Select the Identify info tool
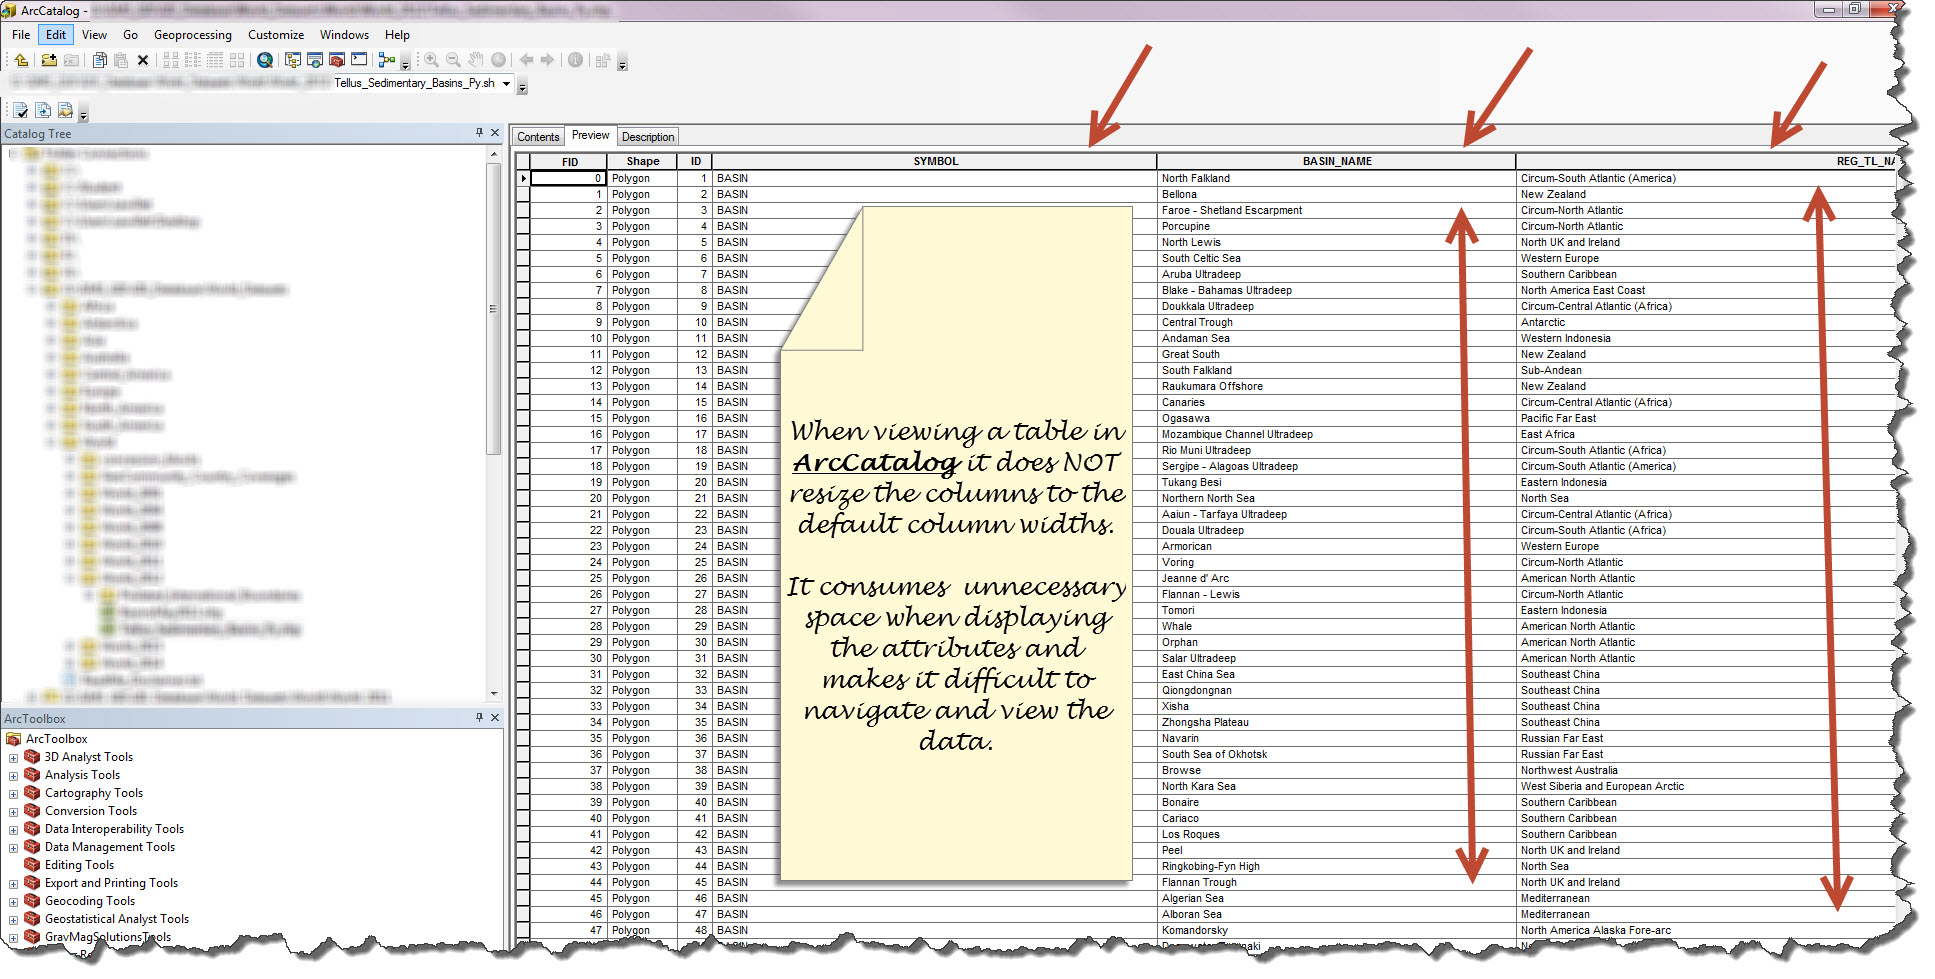The image size is (1935, 979). (575, 60)
